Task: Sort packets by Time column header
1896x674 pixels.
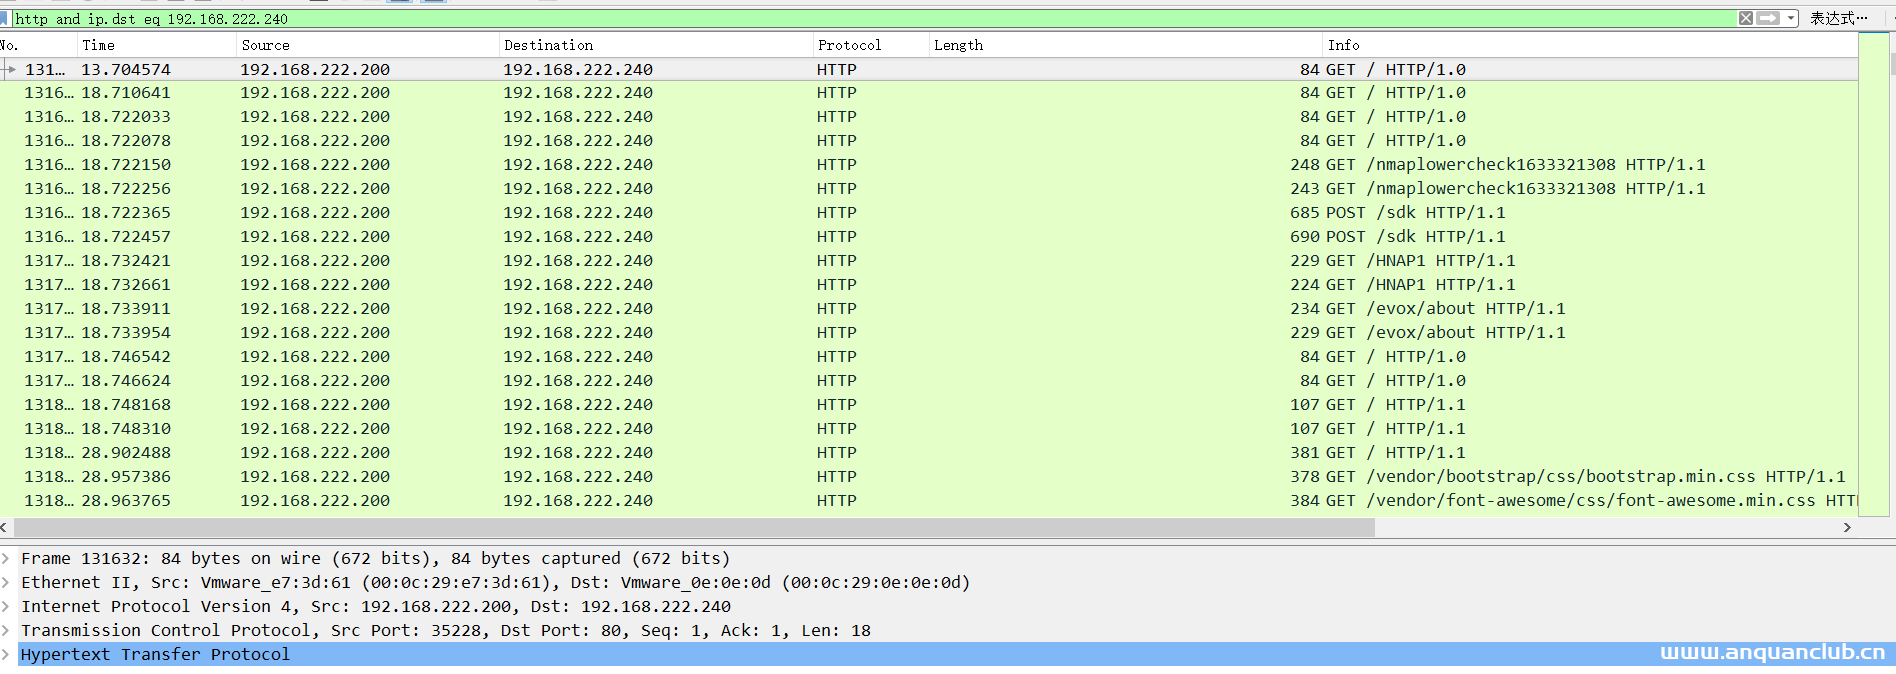Action: point(98,45)
